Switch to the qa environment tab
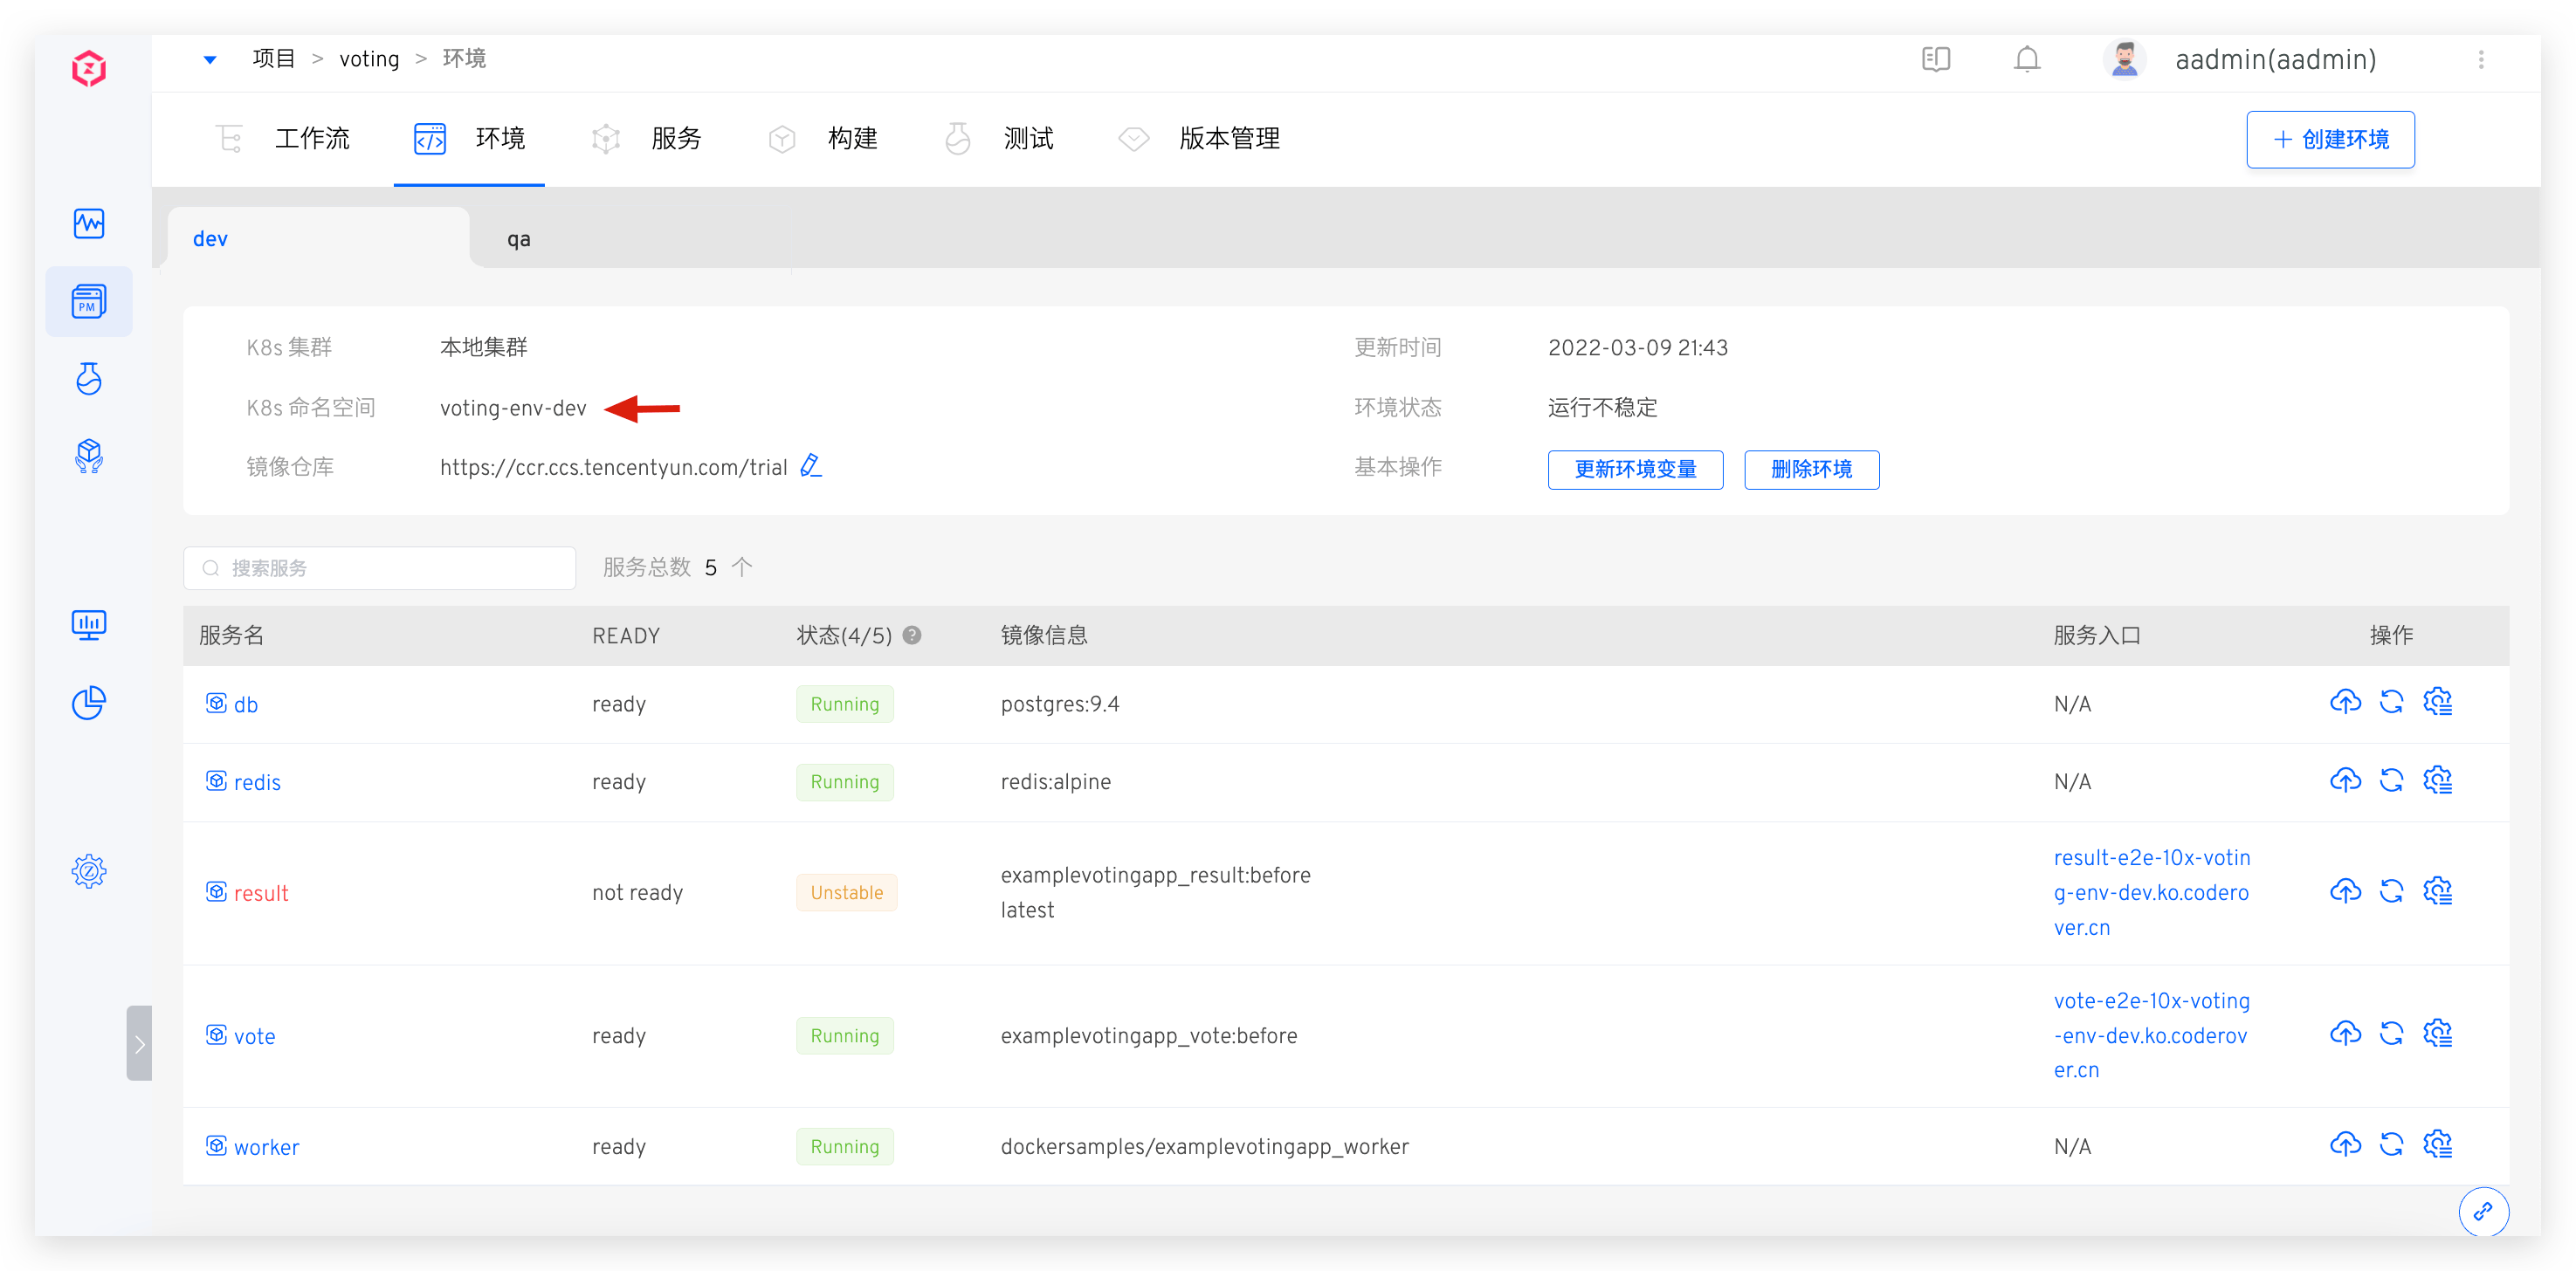 [x=518, y=238]
